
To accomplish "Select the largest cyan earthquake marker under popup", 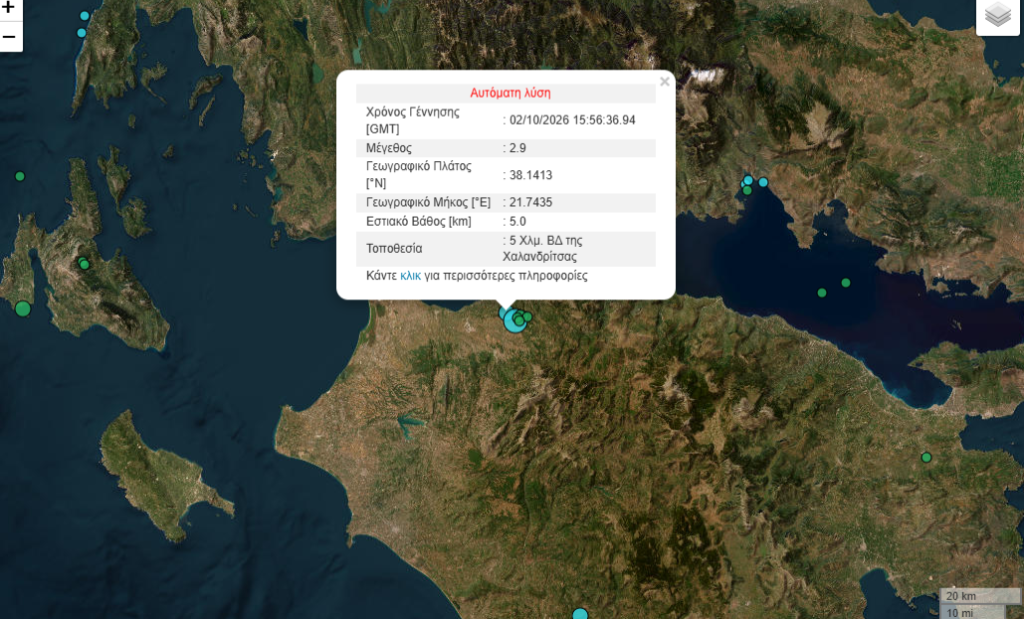I will (x=515, y=321).
